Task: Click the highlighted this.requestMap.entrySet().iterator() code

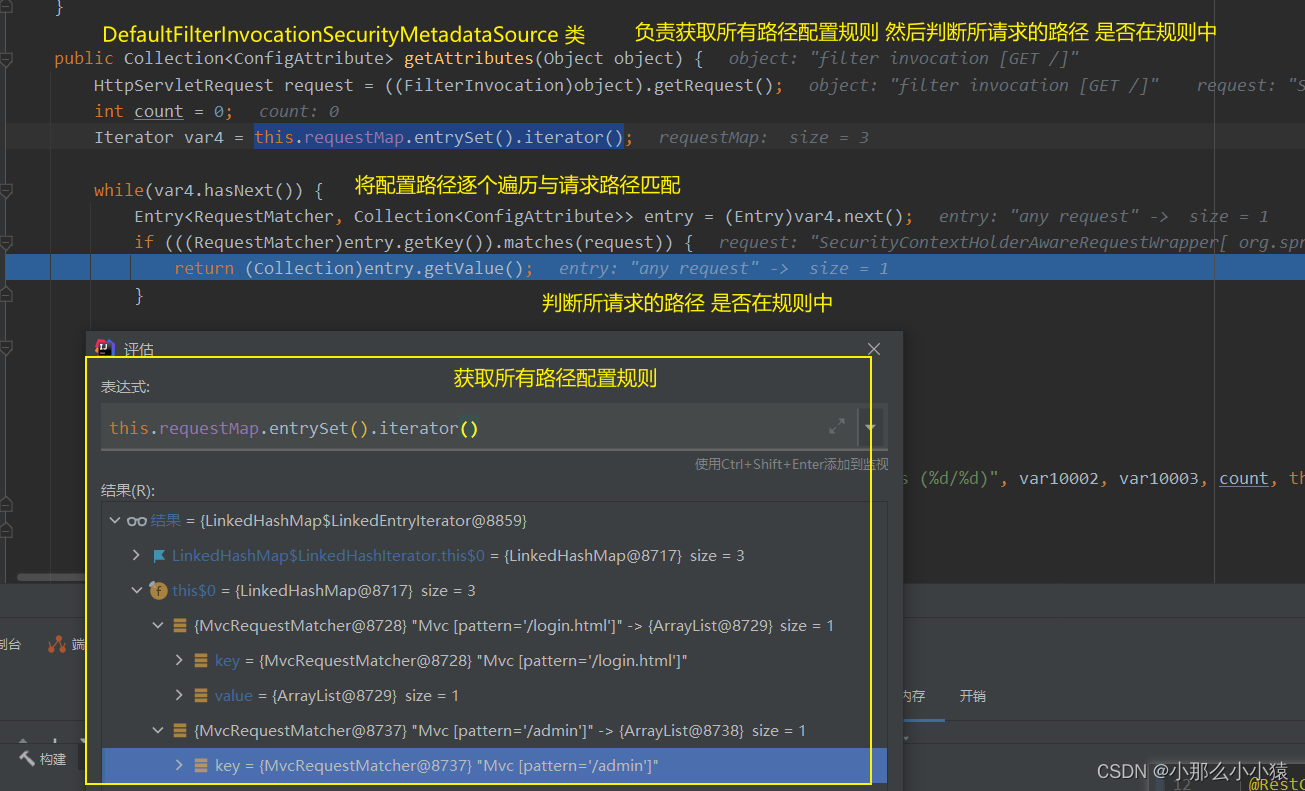Action: (439, 137)
